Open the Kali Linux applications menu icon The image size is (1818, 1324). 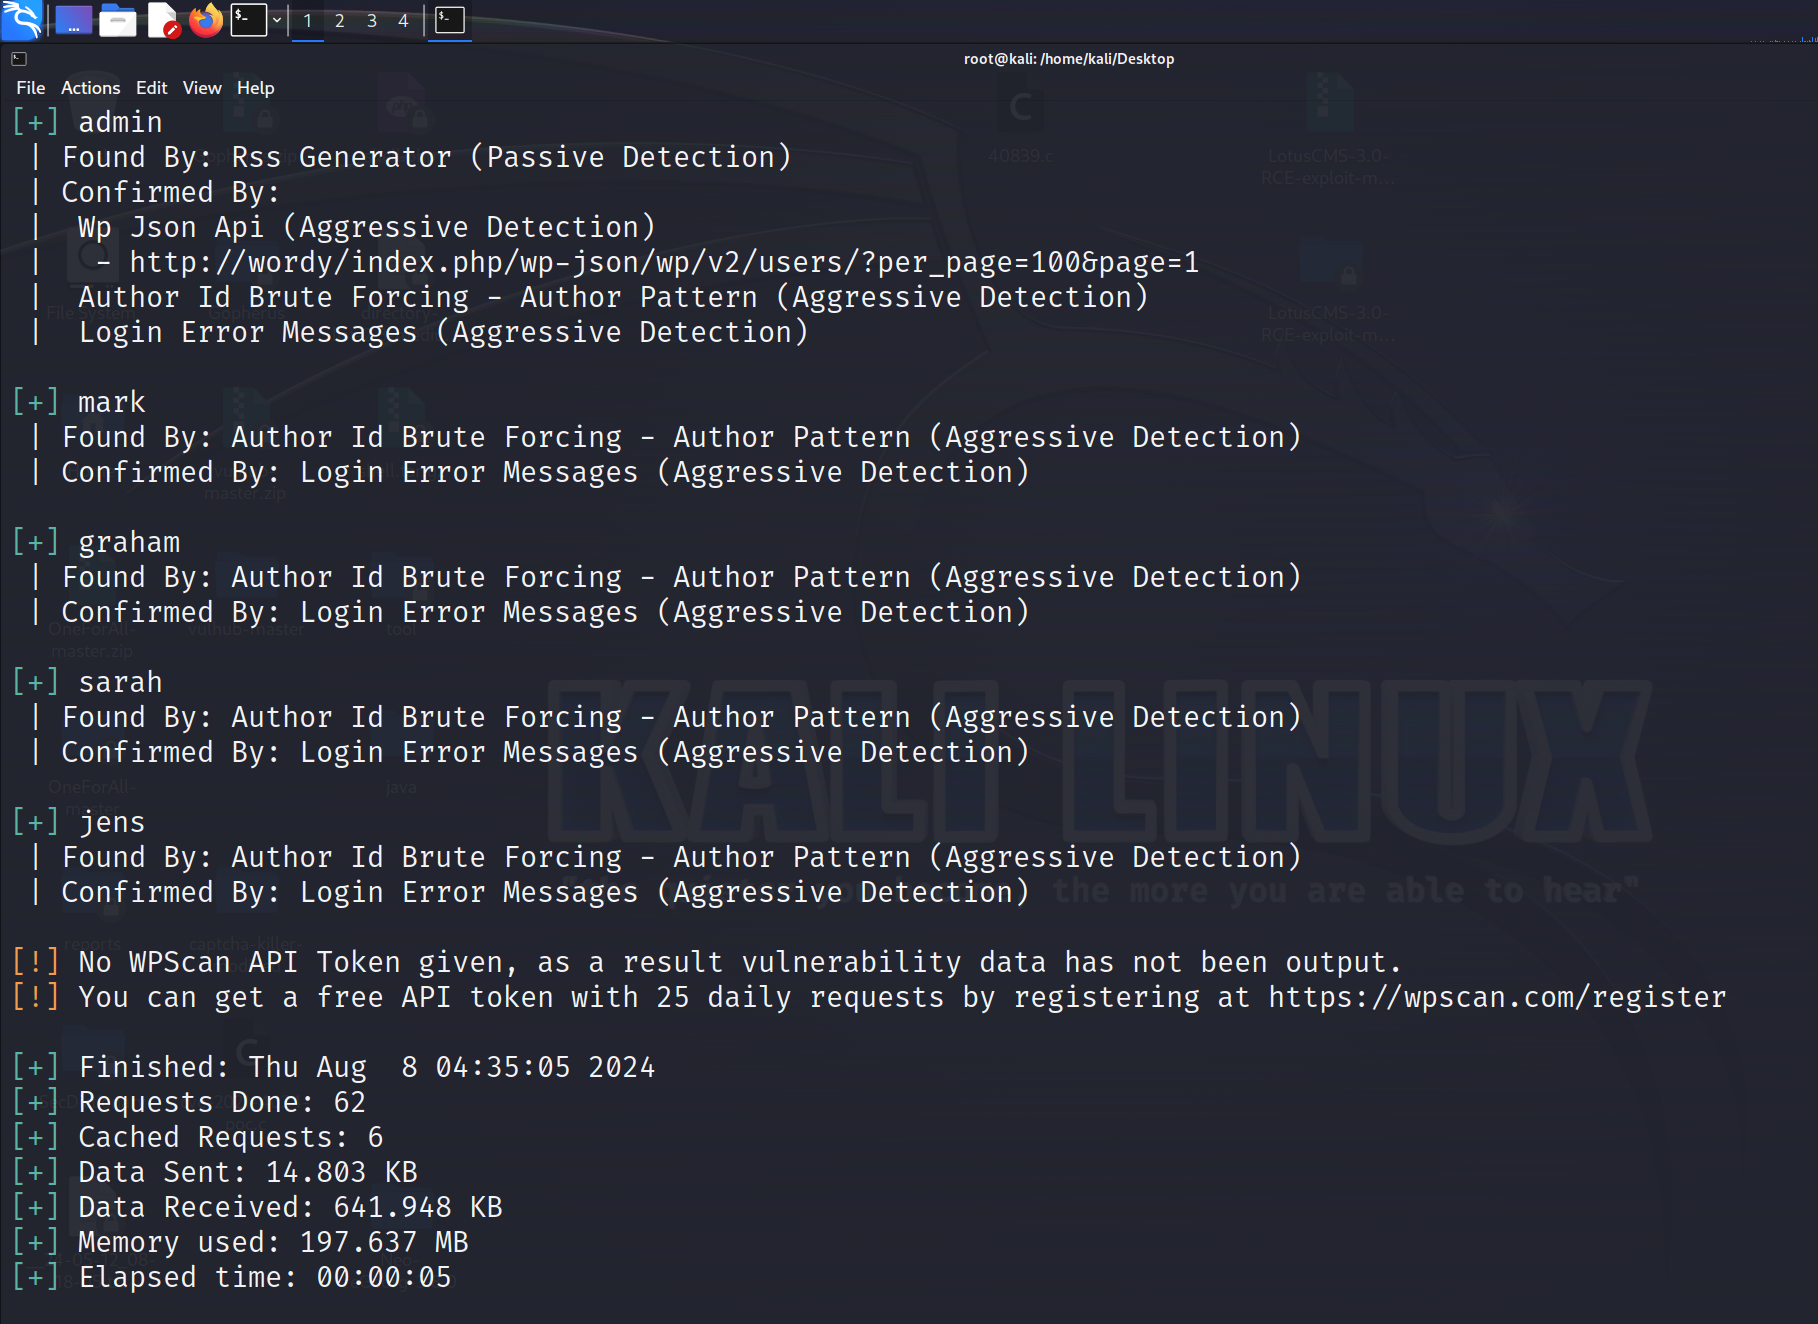click(x=21, y=19)
